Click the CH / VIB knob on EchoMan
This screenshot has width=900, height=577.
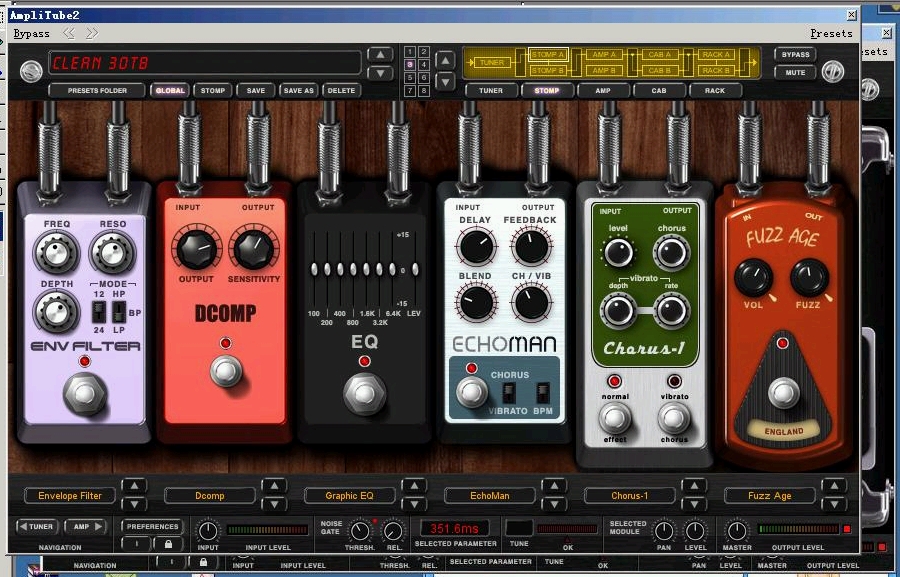pos(532,302)
